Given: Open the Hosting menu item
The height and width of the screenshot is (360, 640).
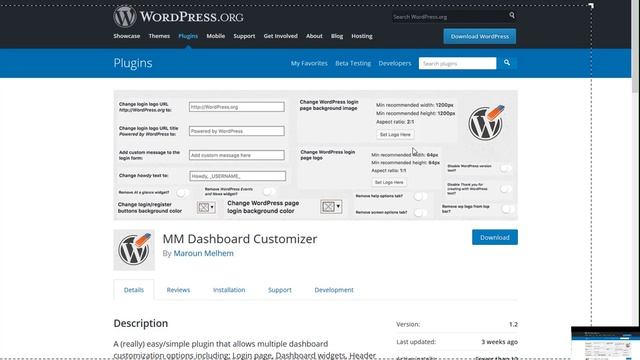Looking at the screenshot, I should (x=362, y=36).
